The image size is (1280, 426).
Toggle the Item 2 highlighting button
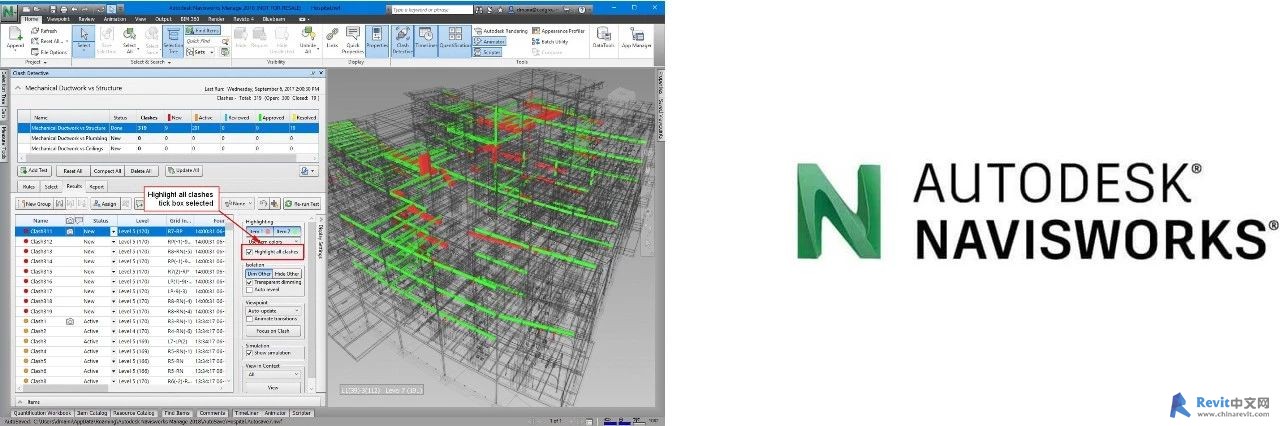pos(287,231)
